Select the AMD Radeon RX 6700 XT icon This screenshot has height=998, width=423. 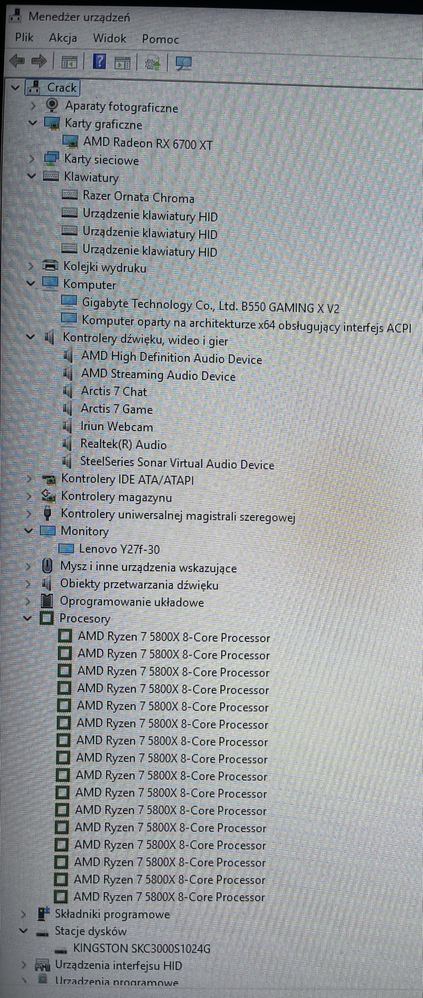click(72, 142)
